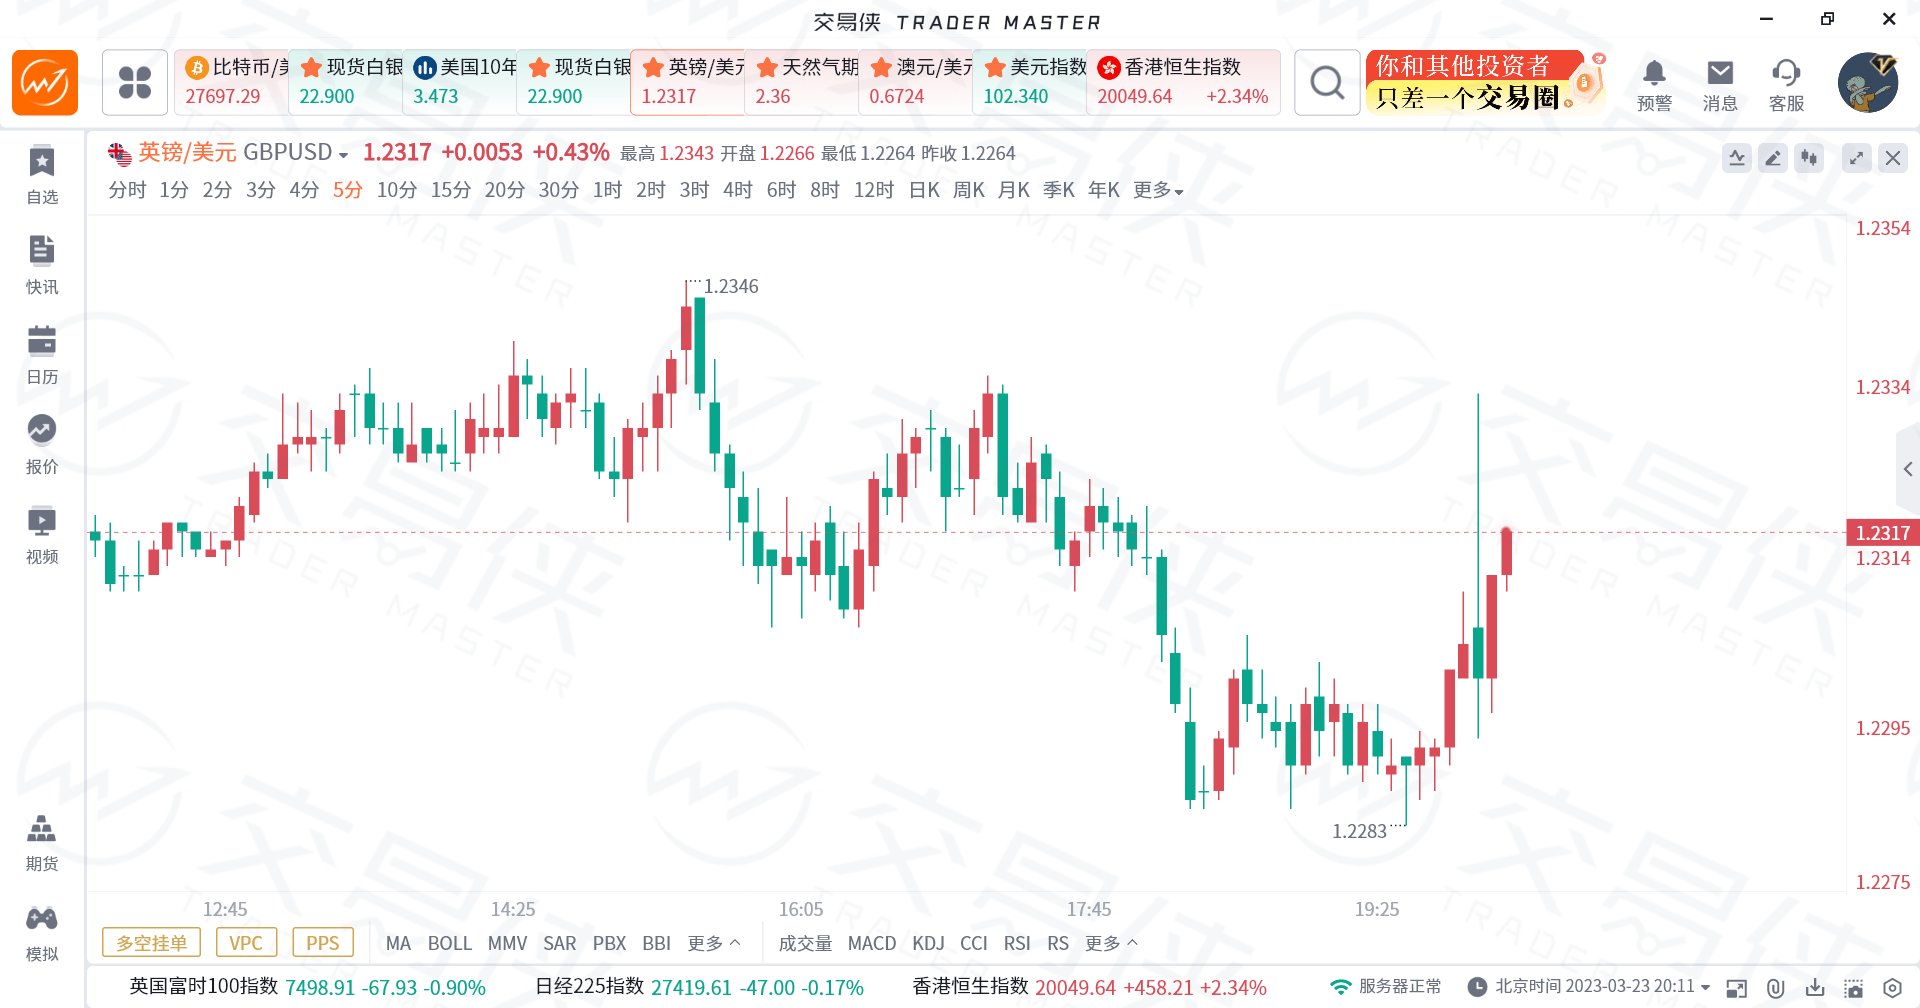Select the 周K timeframe

[969, 190]
